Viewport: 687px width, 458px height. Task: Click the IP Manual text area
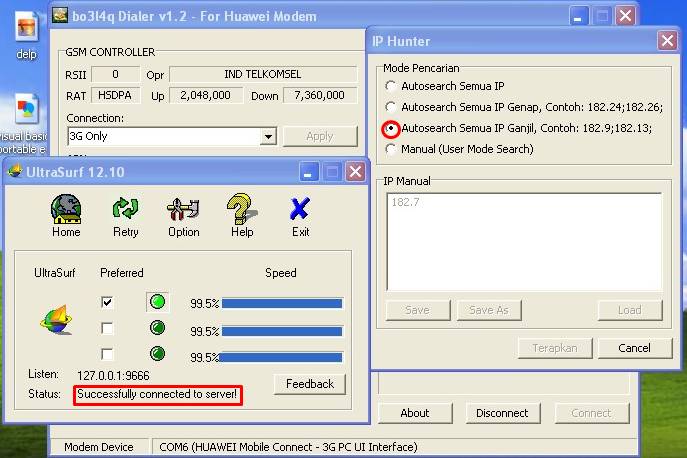point(524,242)
